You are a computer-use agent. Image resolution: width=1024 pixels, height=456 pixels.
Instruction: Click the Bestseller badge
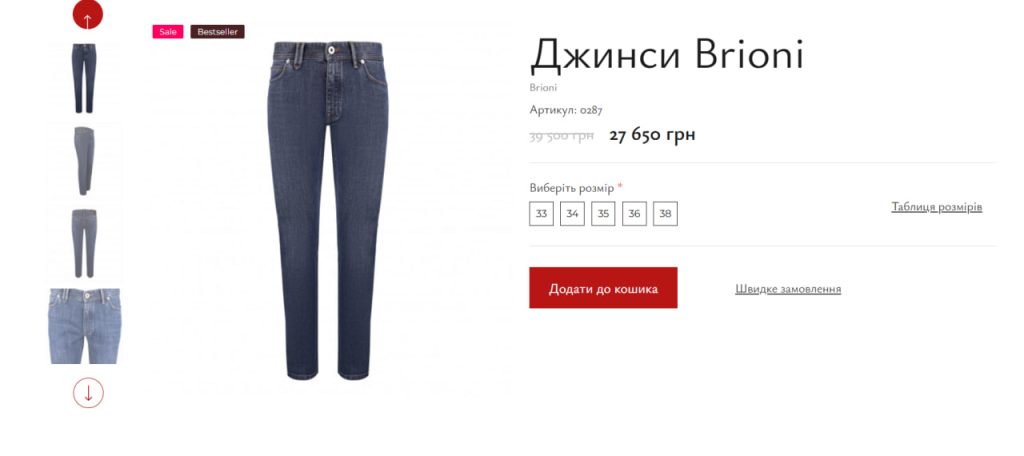[x=217, y=32]
